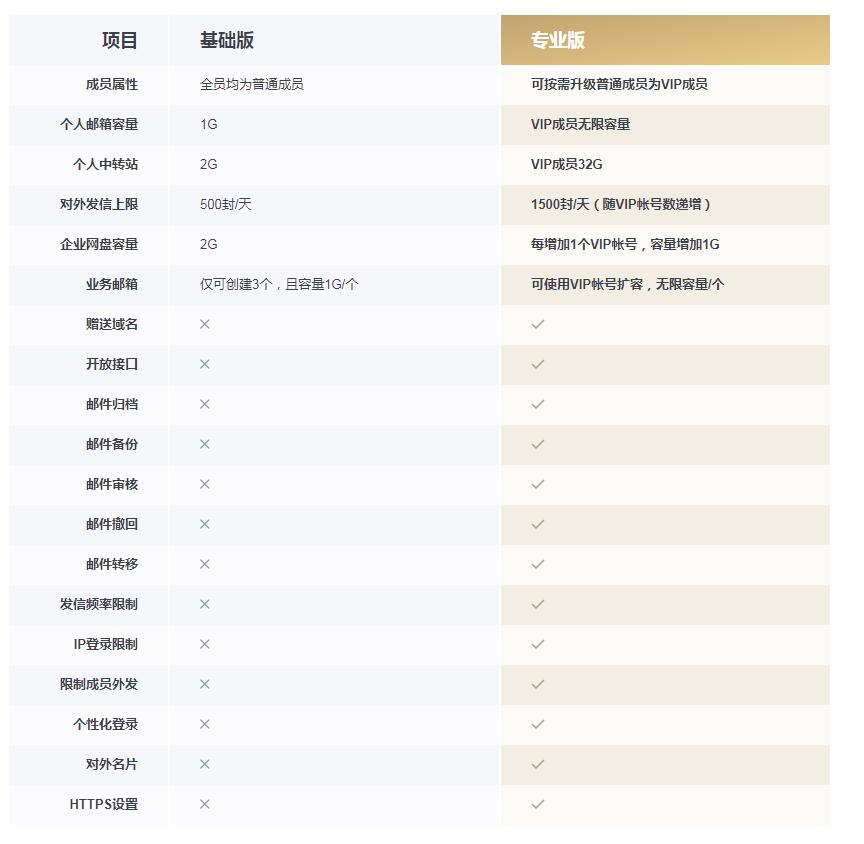Click the HTTPS设置 row label

point(104,804)
